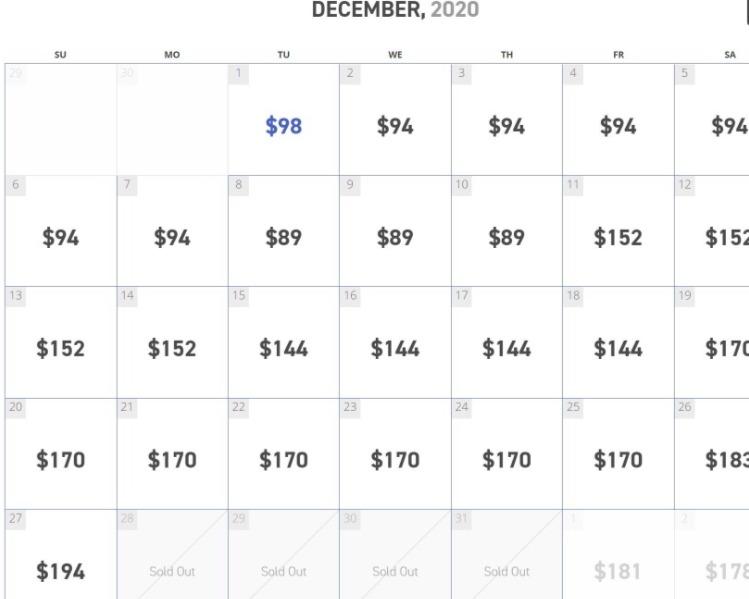Choose December 25 Friday $170 rate
This screenshot has height=599, width=749.
tap(618, 454)
